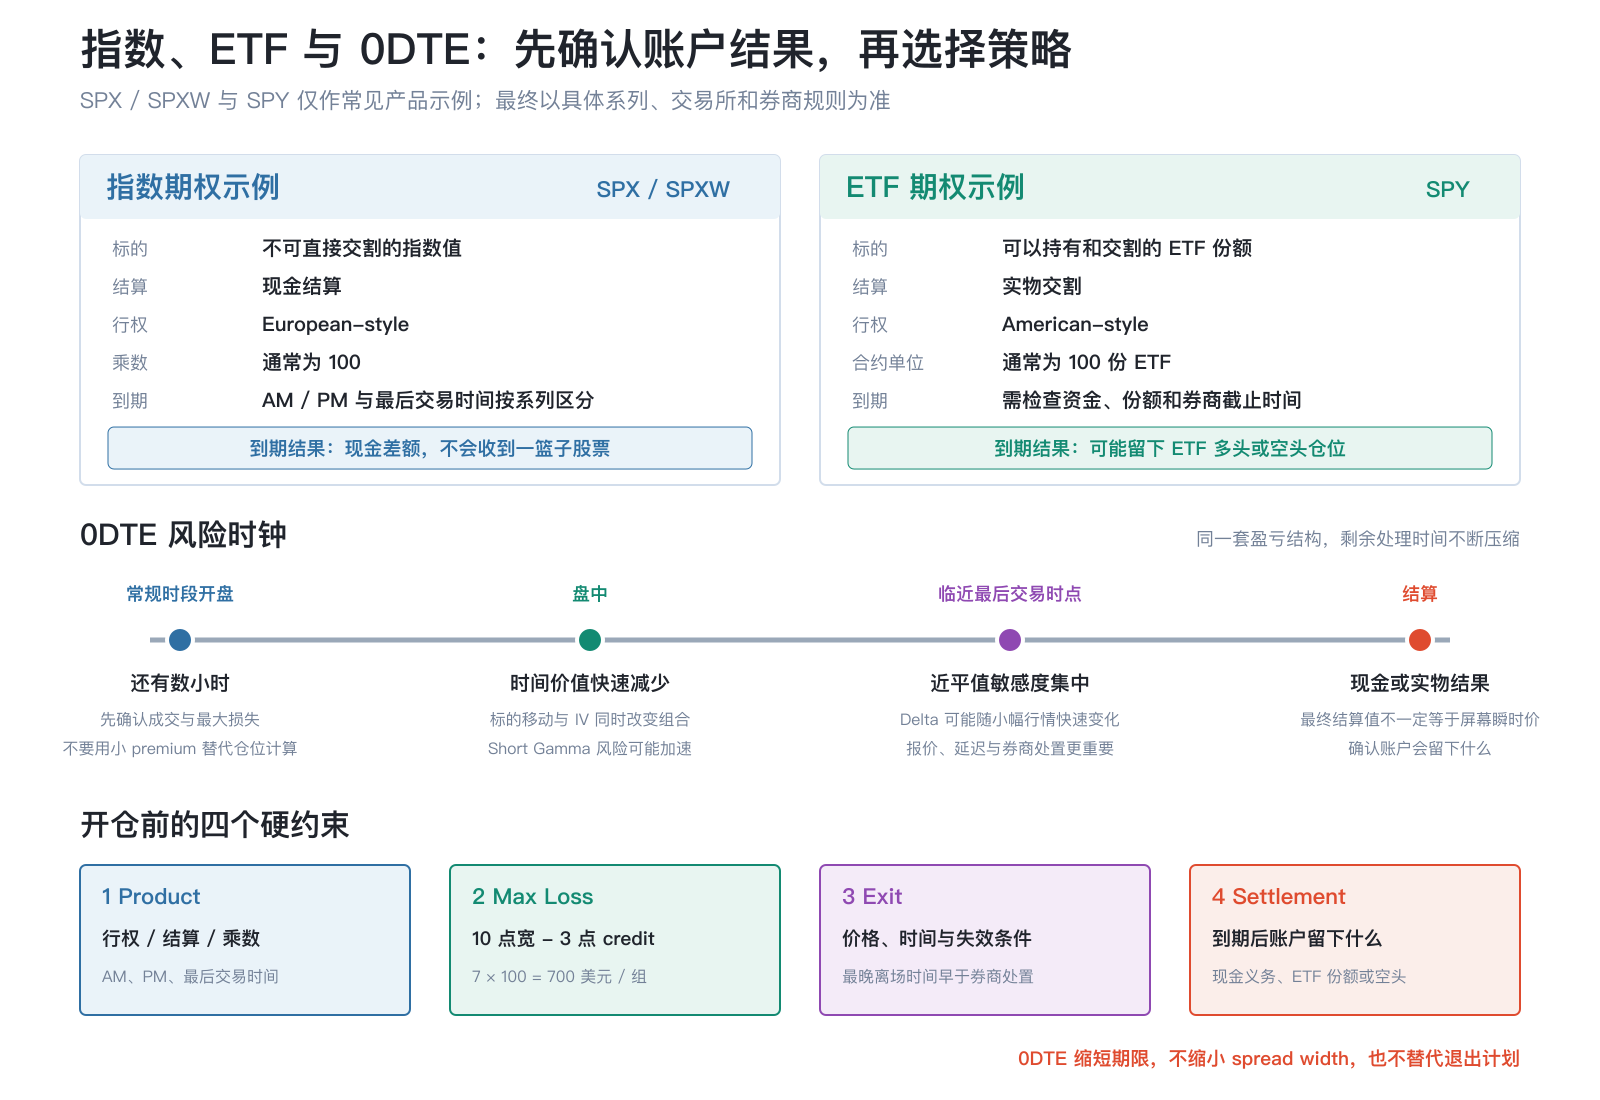
Task: Click Delta 可能随小幅行情快速变化 text
Action: click(1010, 719)
